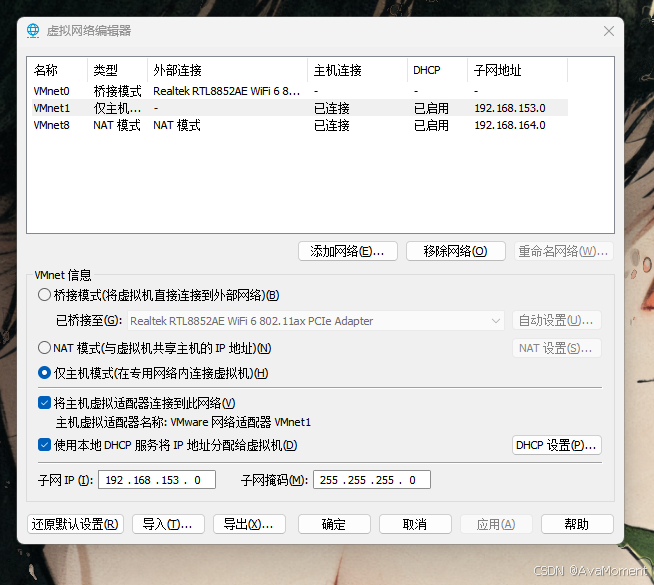Select the VMnet1 network row
Viewport: 654px width, 585px height.
point(299,108)
